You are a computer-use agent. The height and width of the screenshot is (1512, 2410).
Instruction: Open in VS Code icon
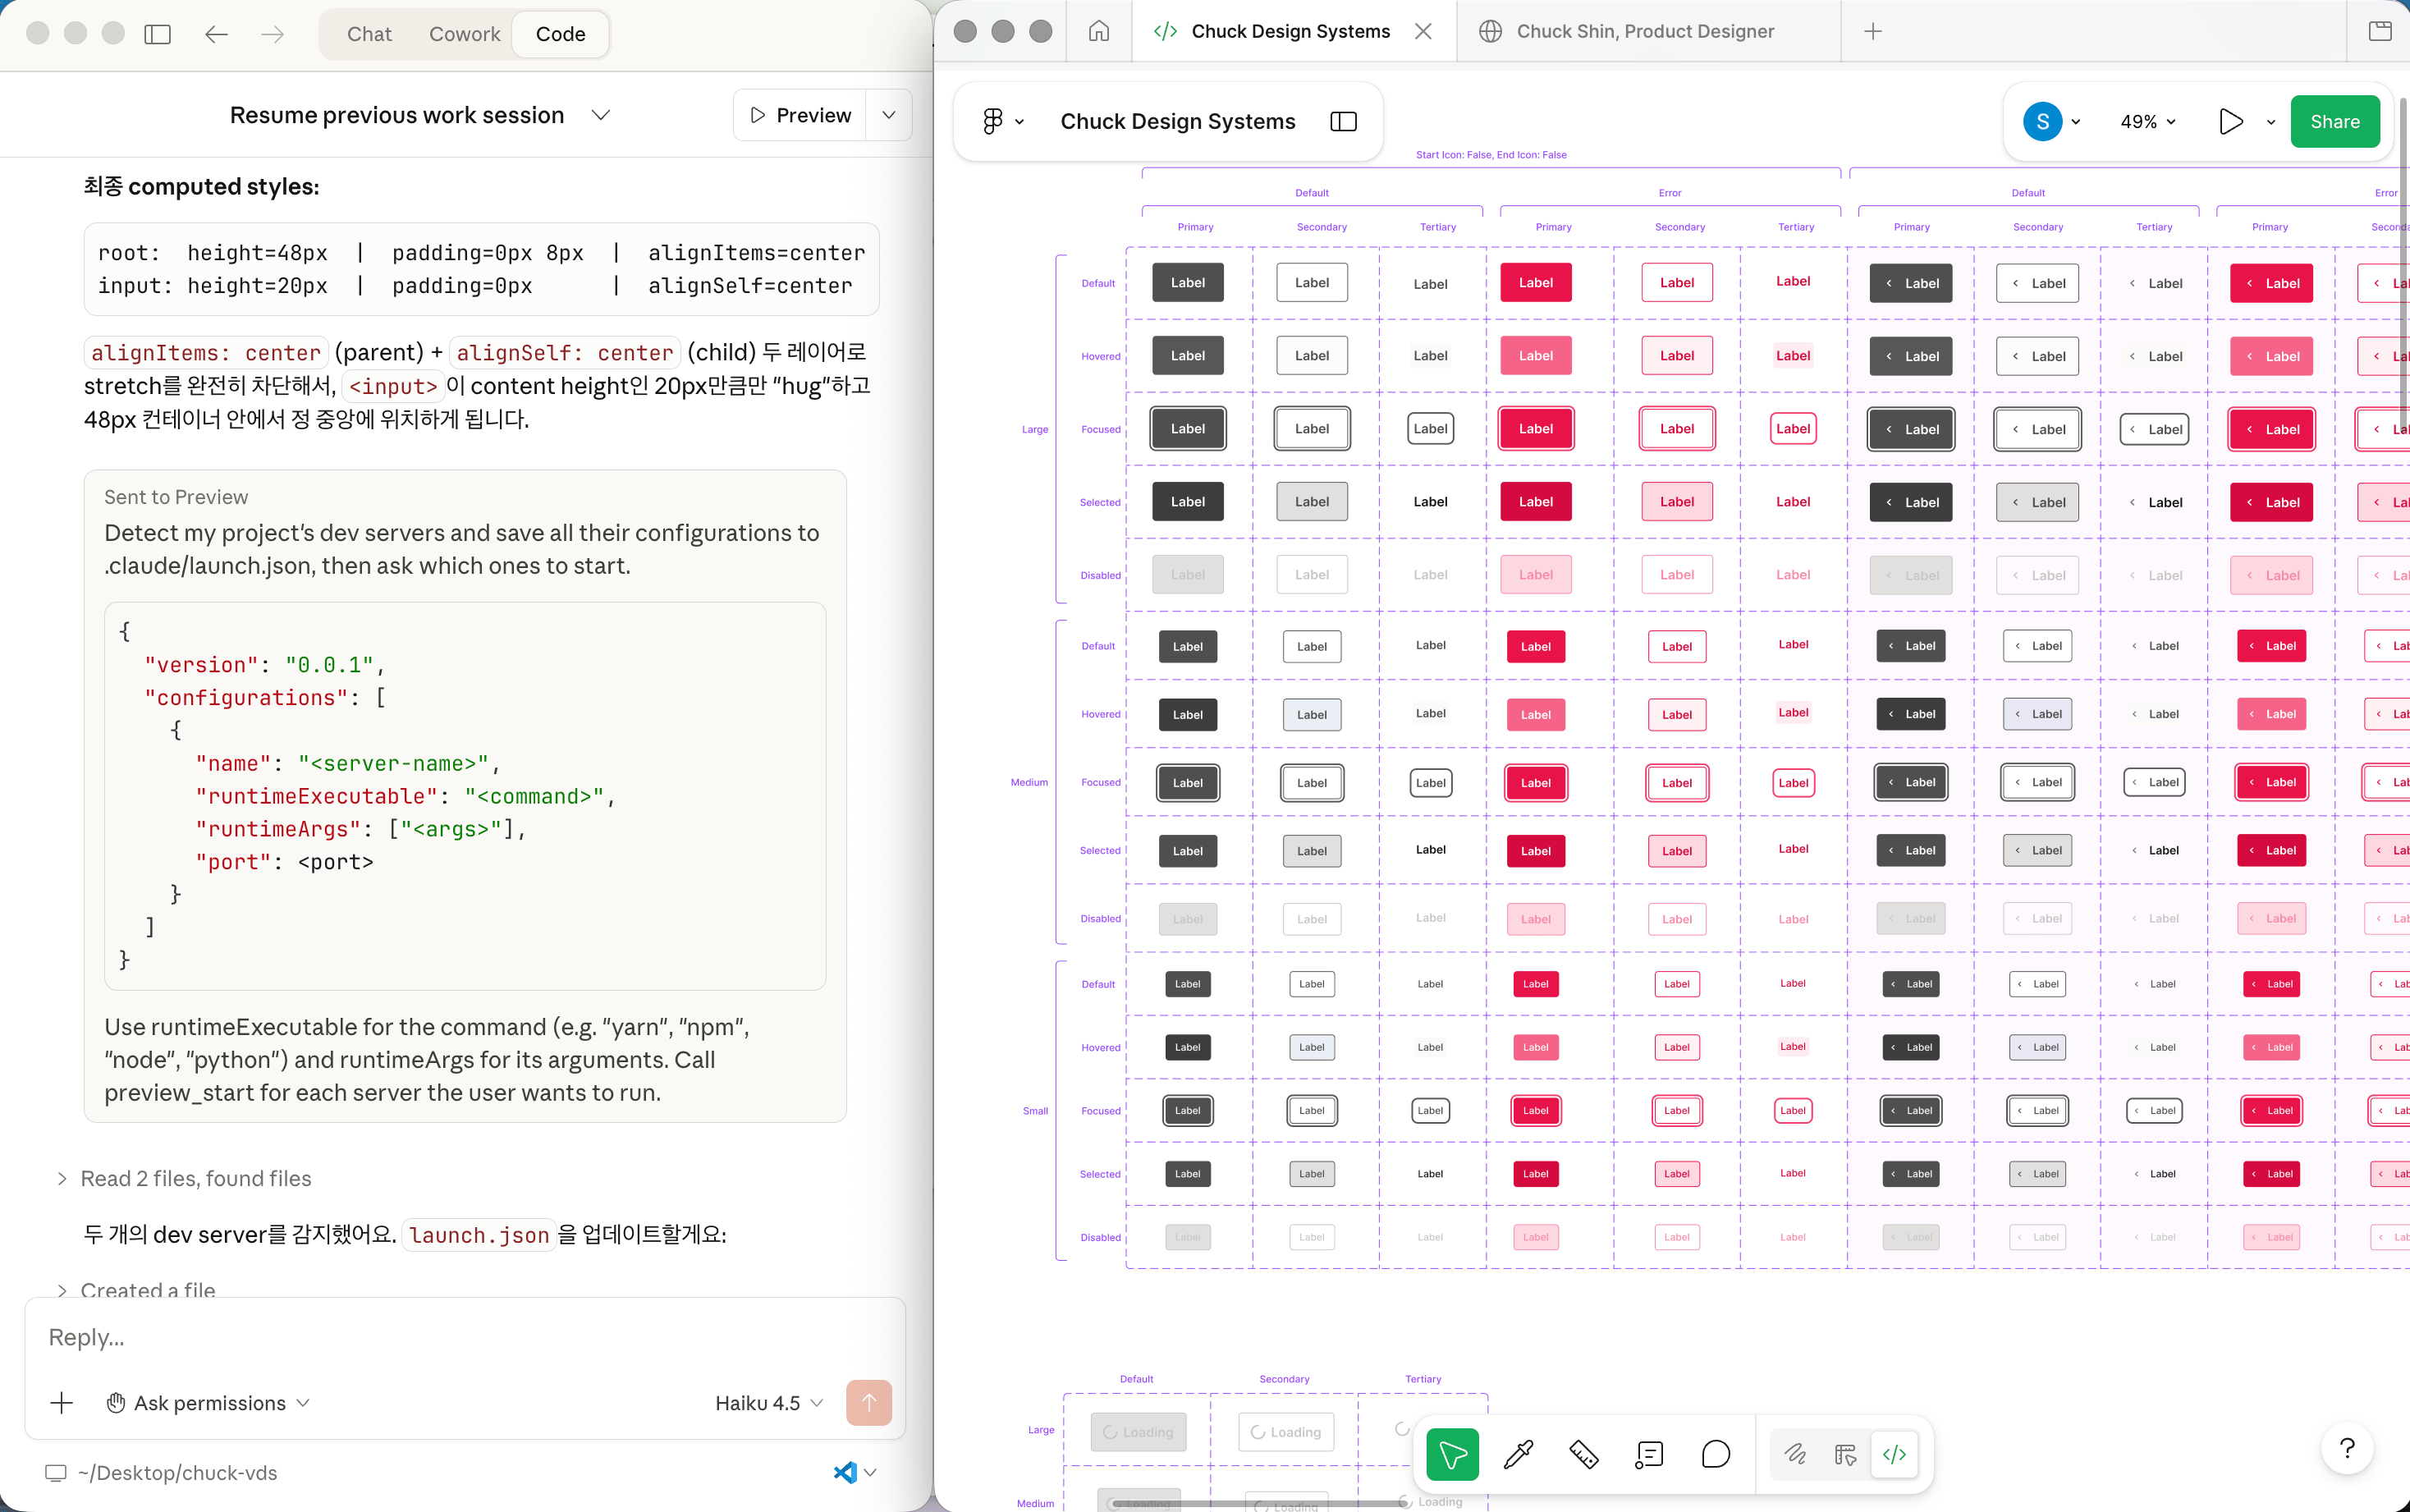pyautogui.click(x=845, y=1472)
